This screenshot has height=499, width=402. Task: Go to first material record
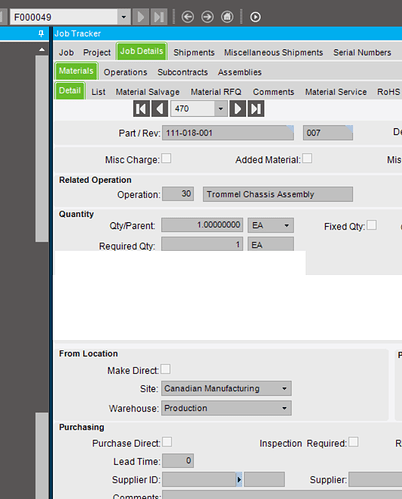pyautogui.click(x=141, y=109)
